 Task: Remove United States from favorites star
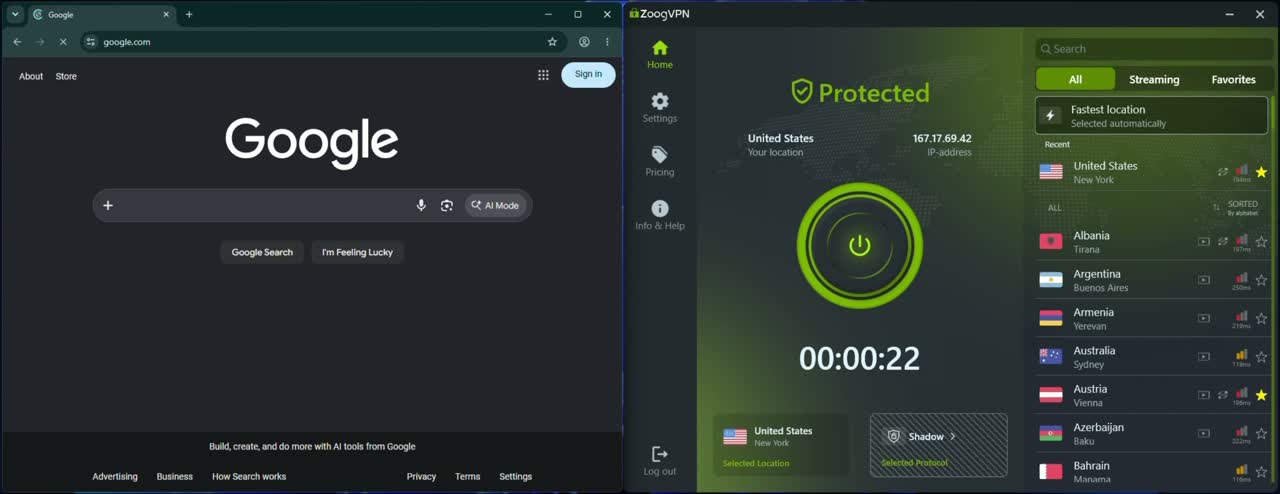tap(1261, 172)
